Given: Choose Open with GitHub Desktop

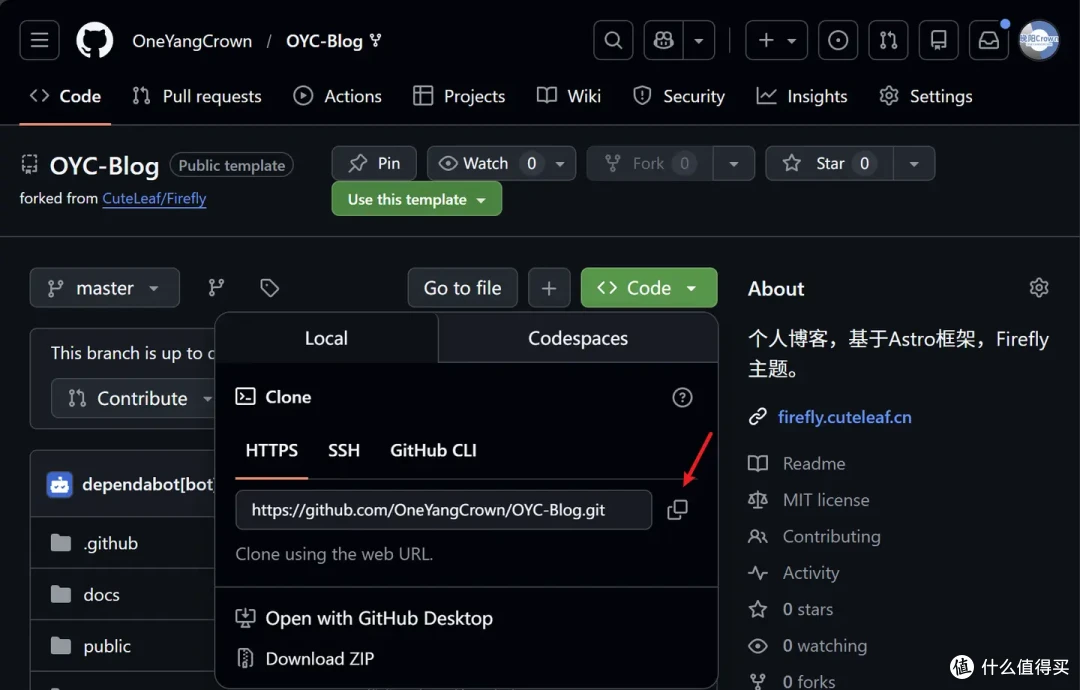Looking at the screenshot, I should coord(364,618).
